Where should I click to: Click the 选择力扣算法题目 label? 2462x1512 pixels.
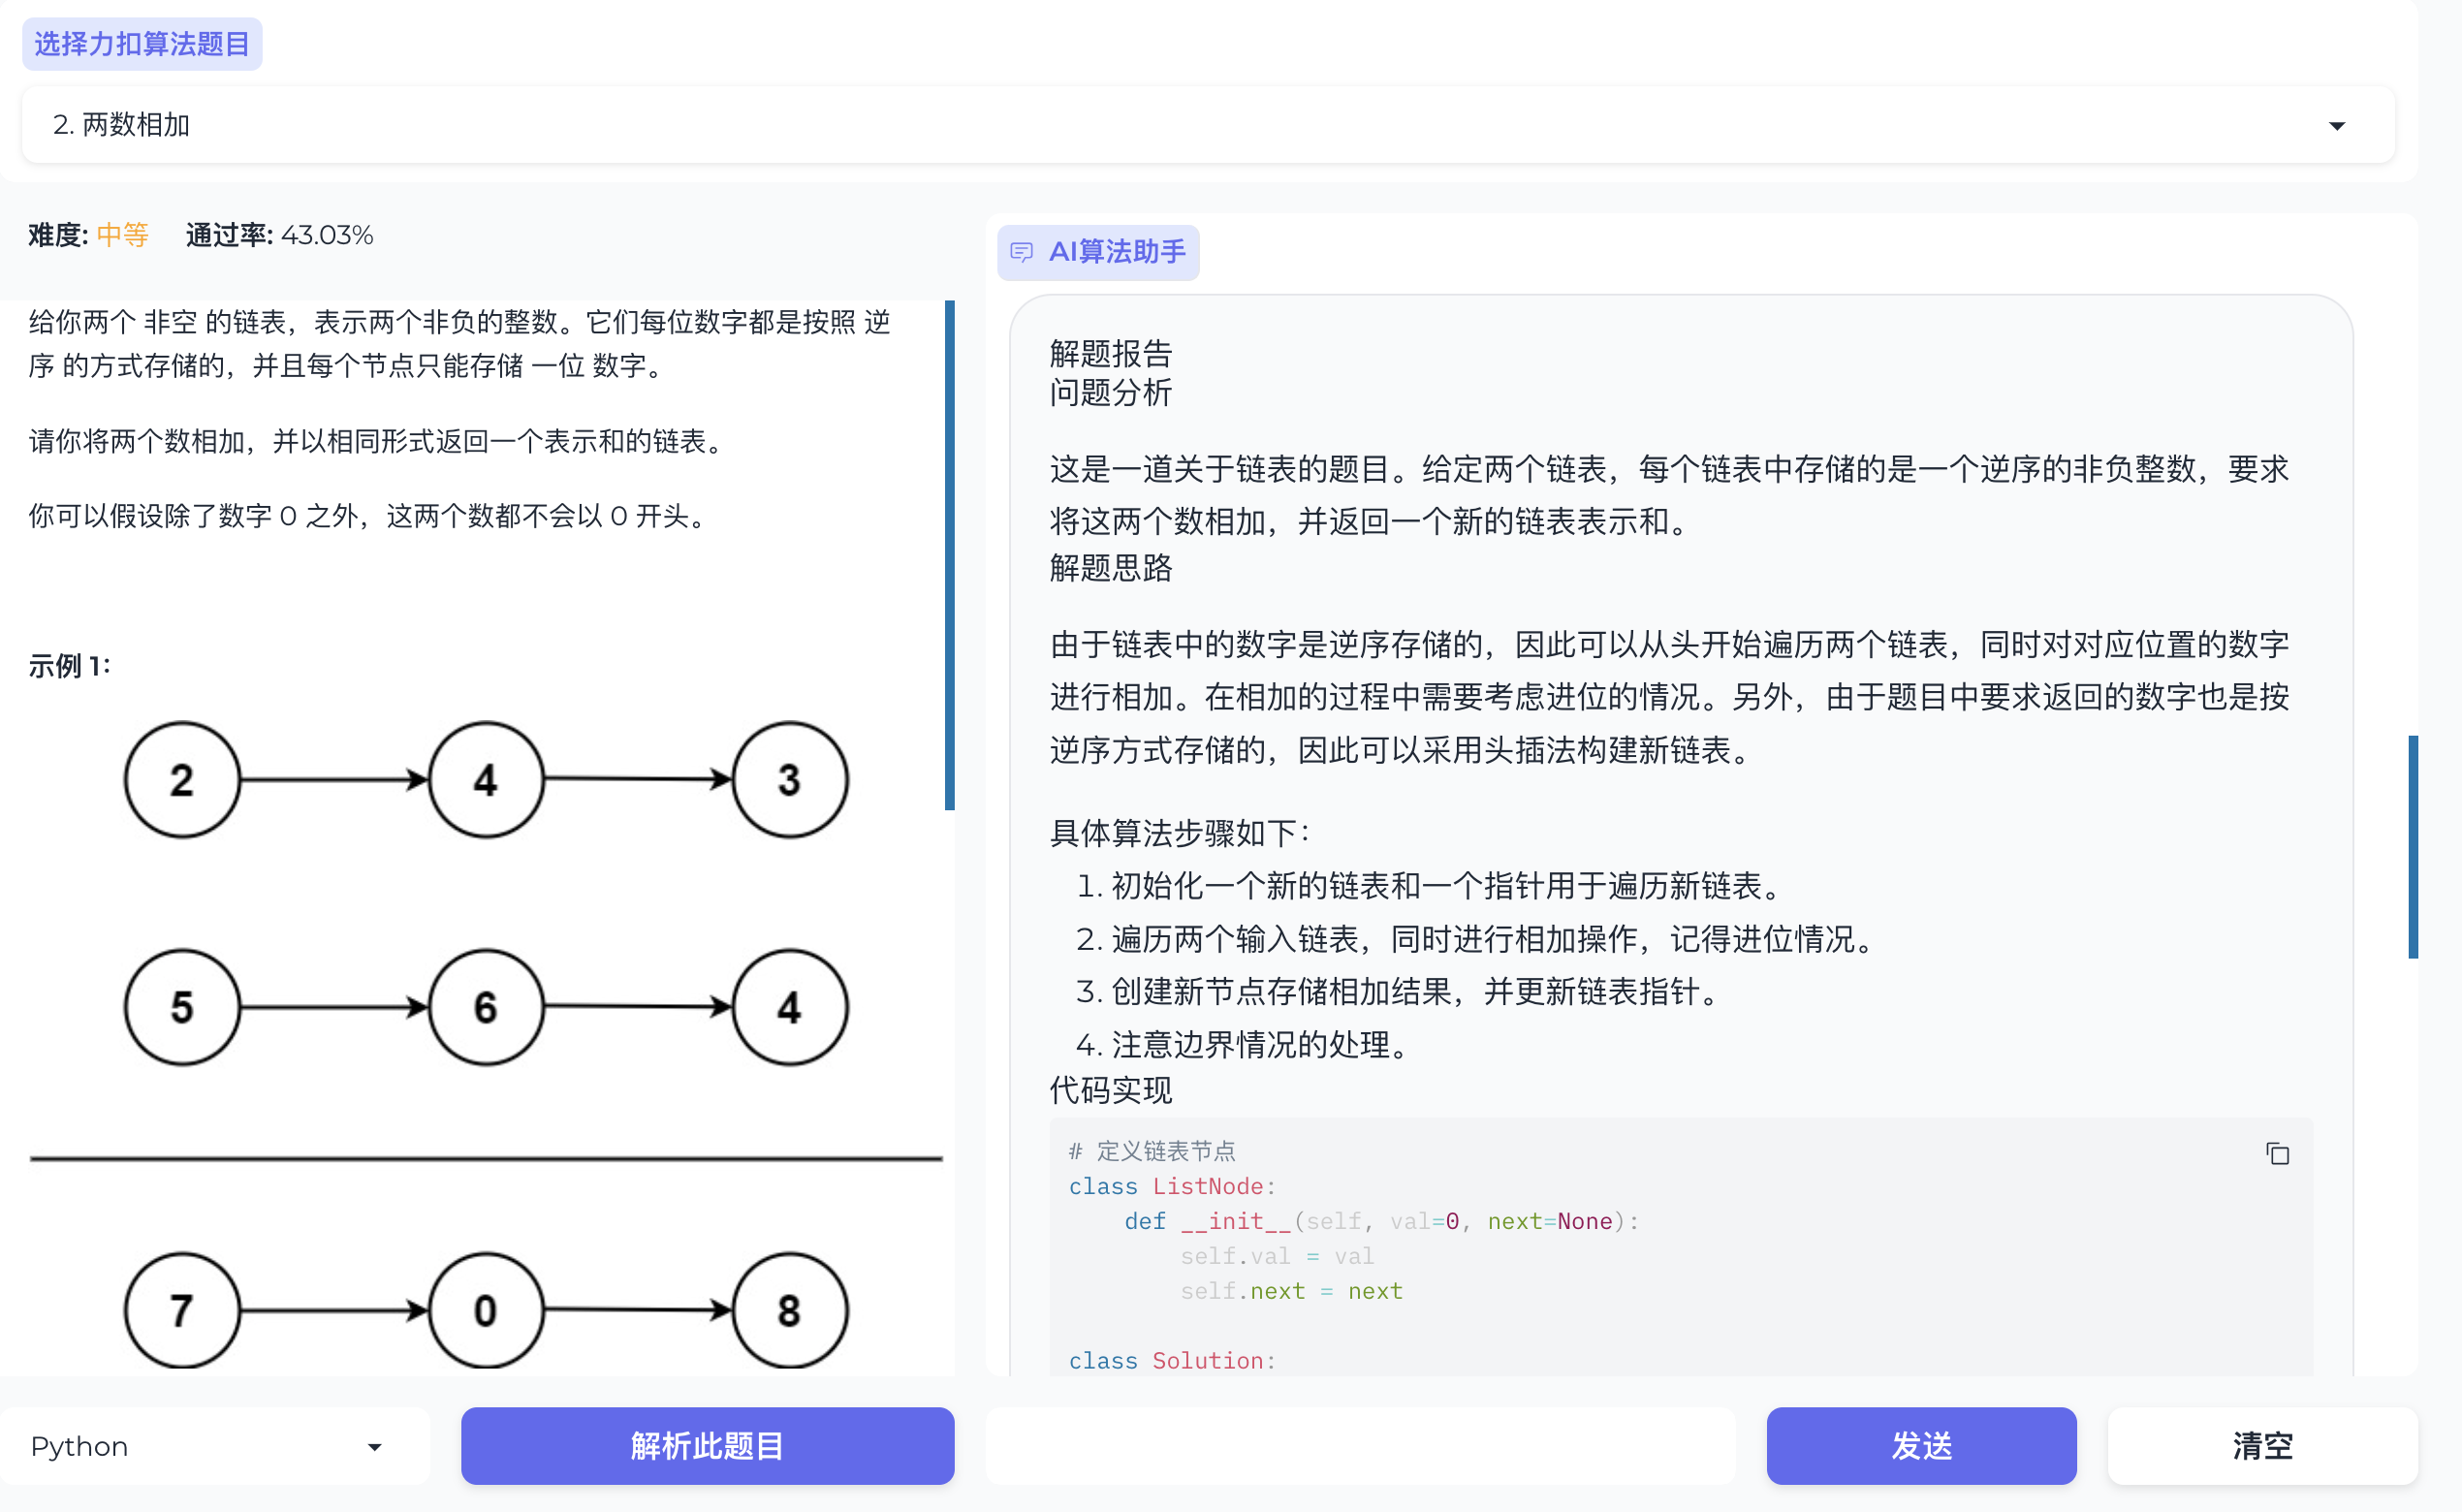(x=142, y=44)
